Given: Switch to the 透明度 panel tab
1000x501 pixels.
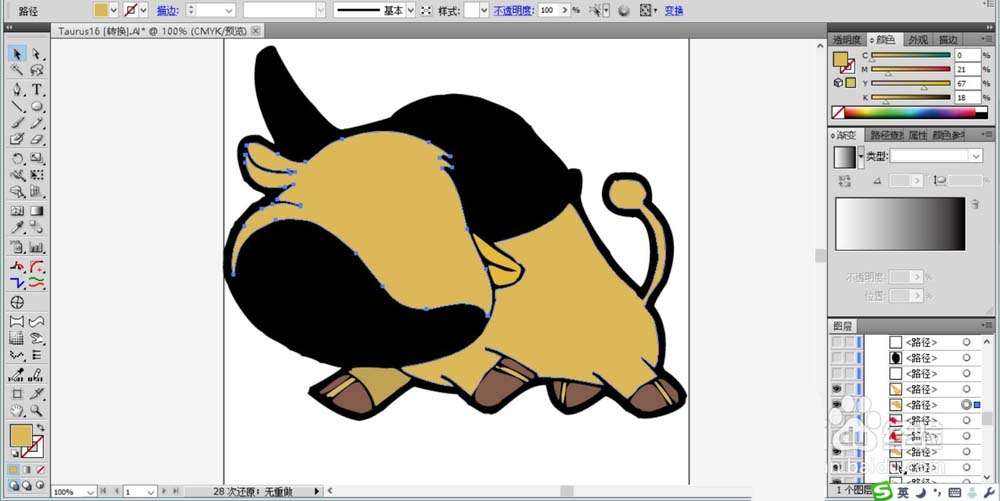Looking at the screenshot, I should click(846, 40).
